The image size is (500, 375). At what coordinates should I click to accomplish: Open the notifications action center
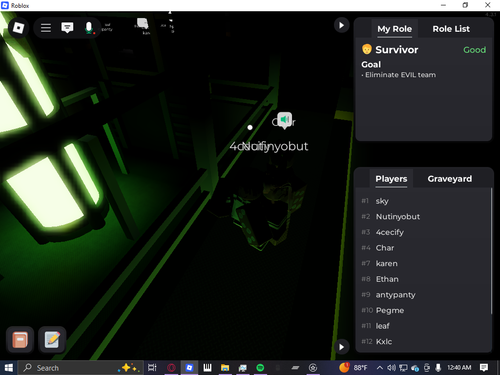[484, 368]
